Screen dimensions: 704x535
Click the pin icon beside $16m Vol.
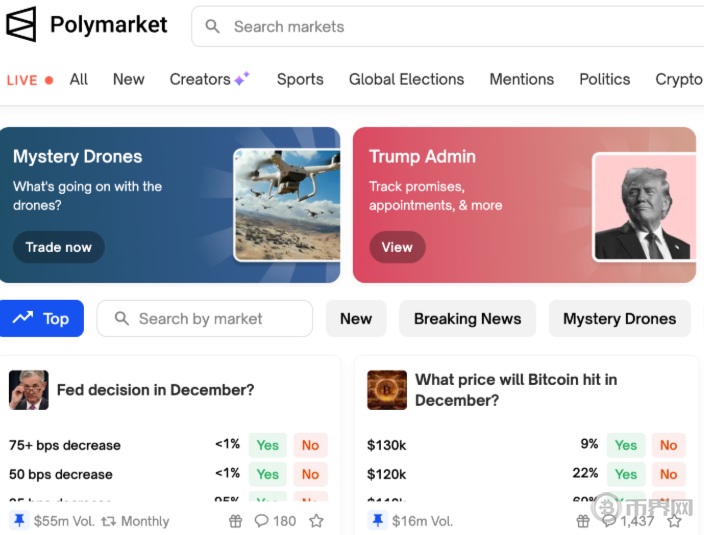click(x=376, y=521)
